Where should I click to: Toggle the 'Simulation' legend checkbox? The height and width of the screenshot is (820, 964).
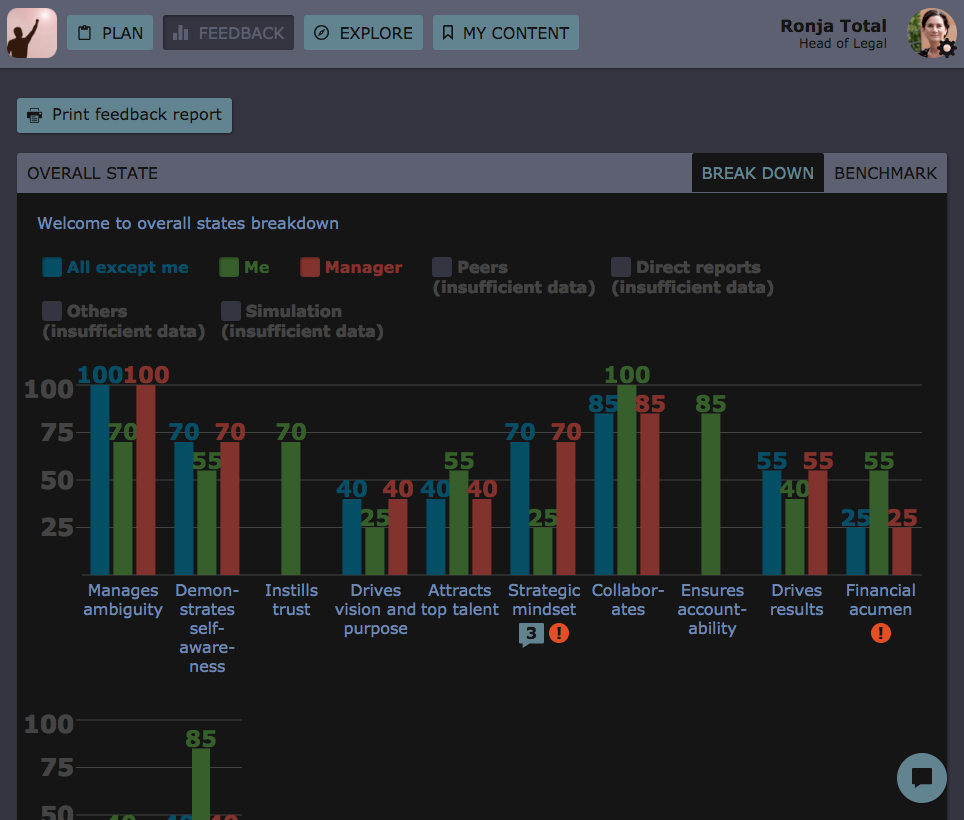(x=231, y=311)
